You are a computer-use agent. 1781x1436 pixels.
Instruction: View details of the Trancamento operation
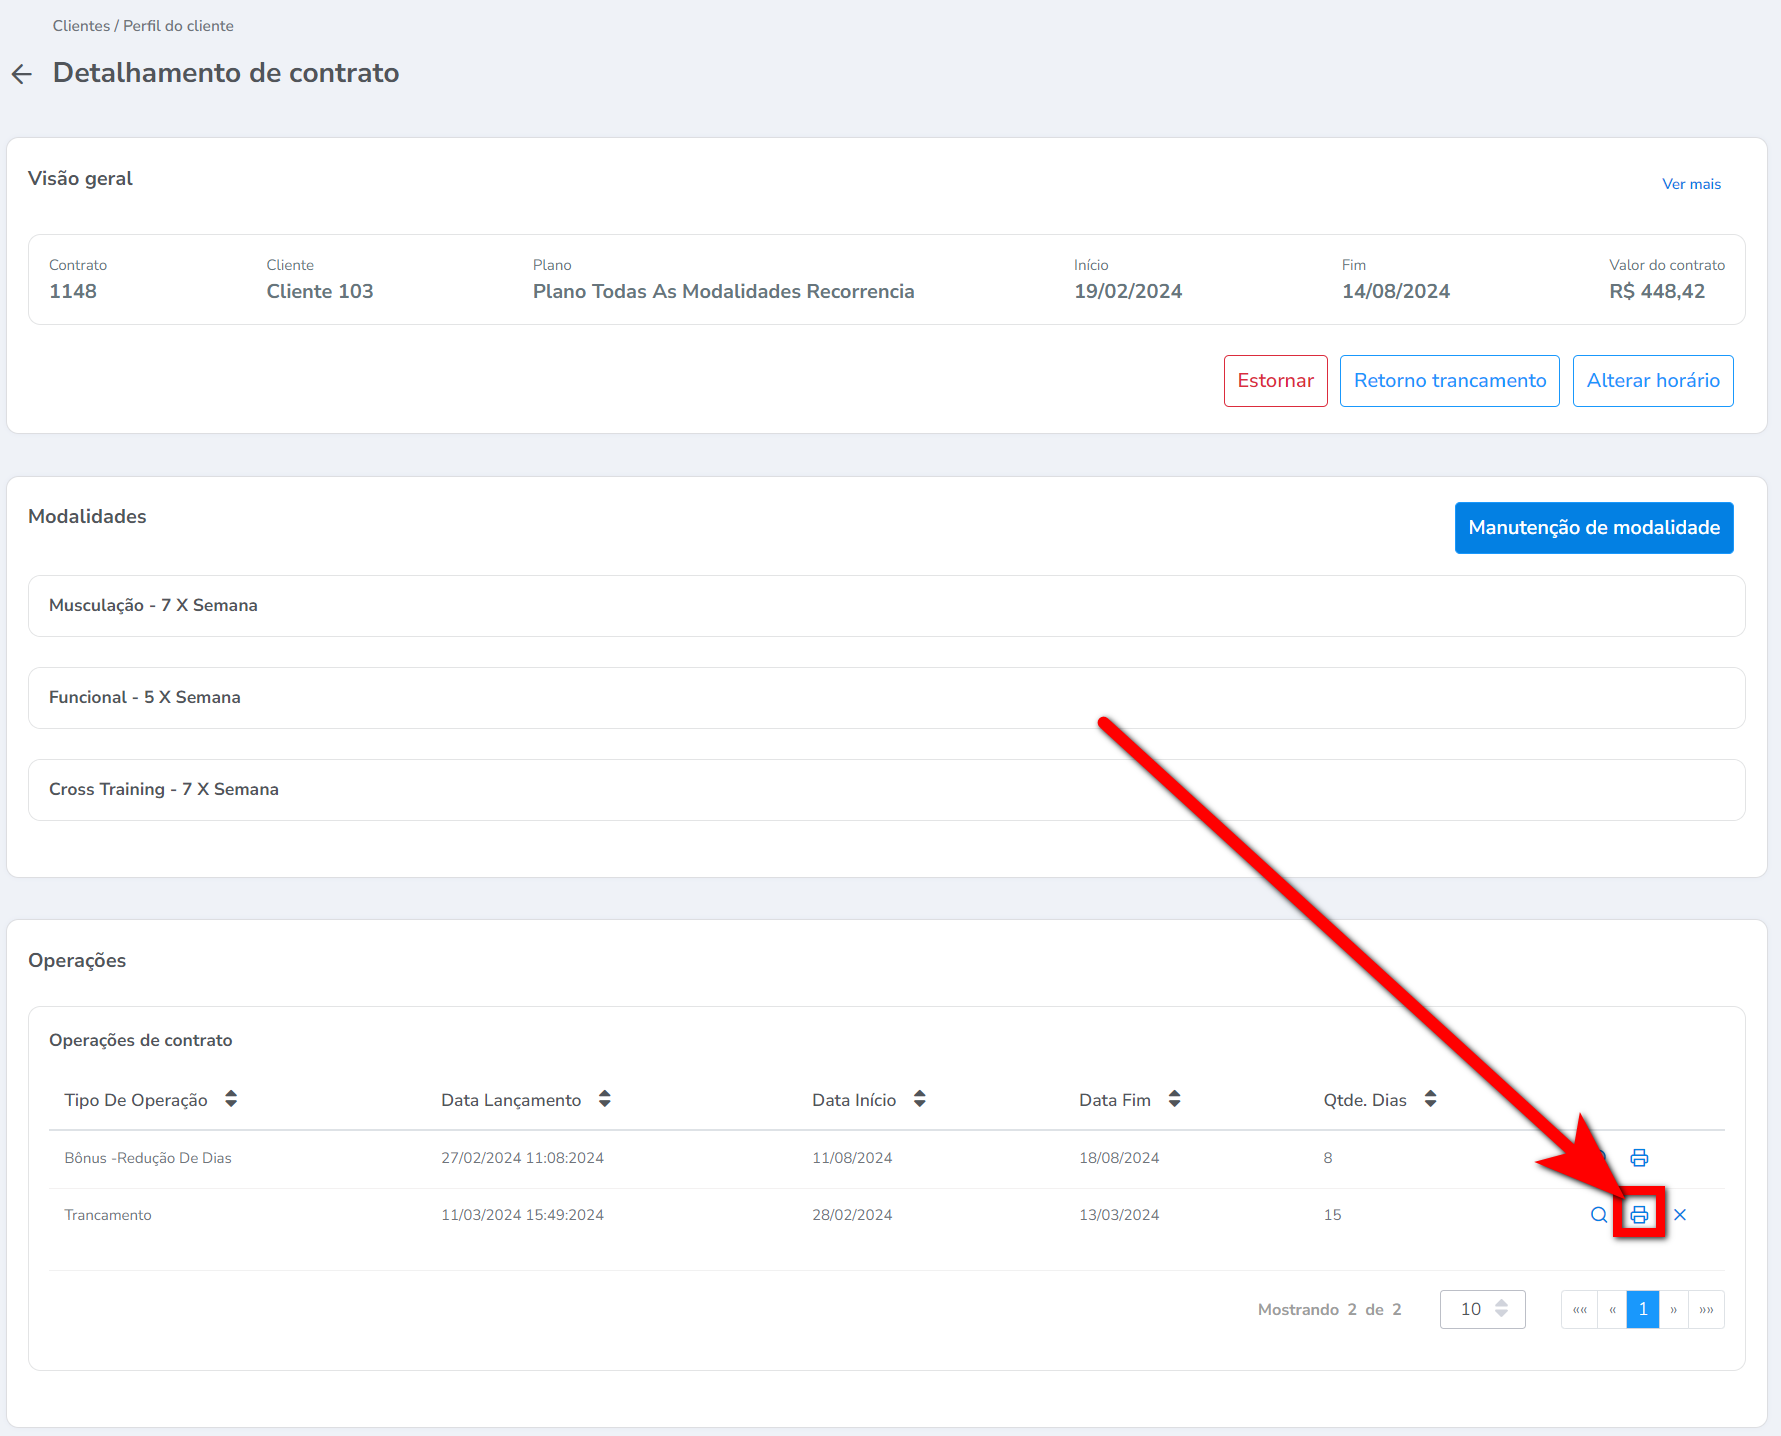1599,1215
